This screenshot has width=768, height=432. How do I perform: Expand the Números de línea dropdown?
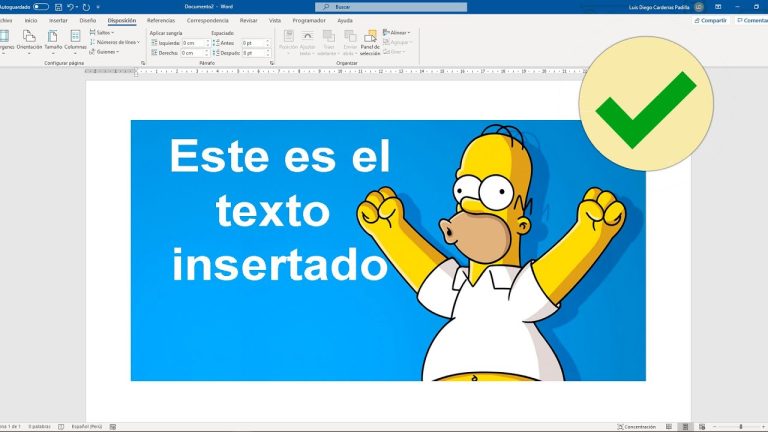click(x=115, y=43)
